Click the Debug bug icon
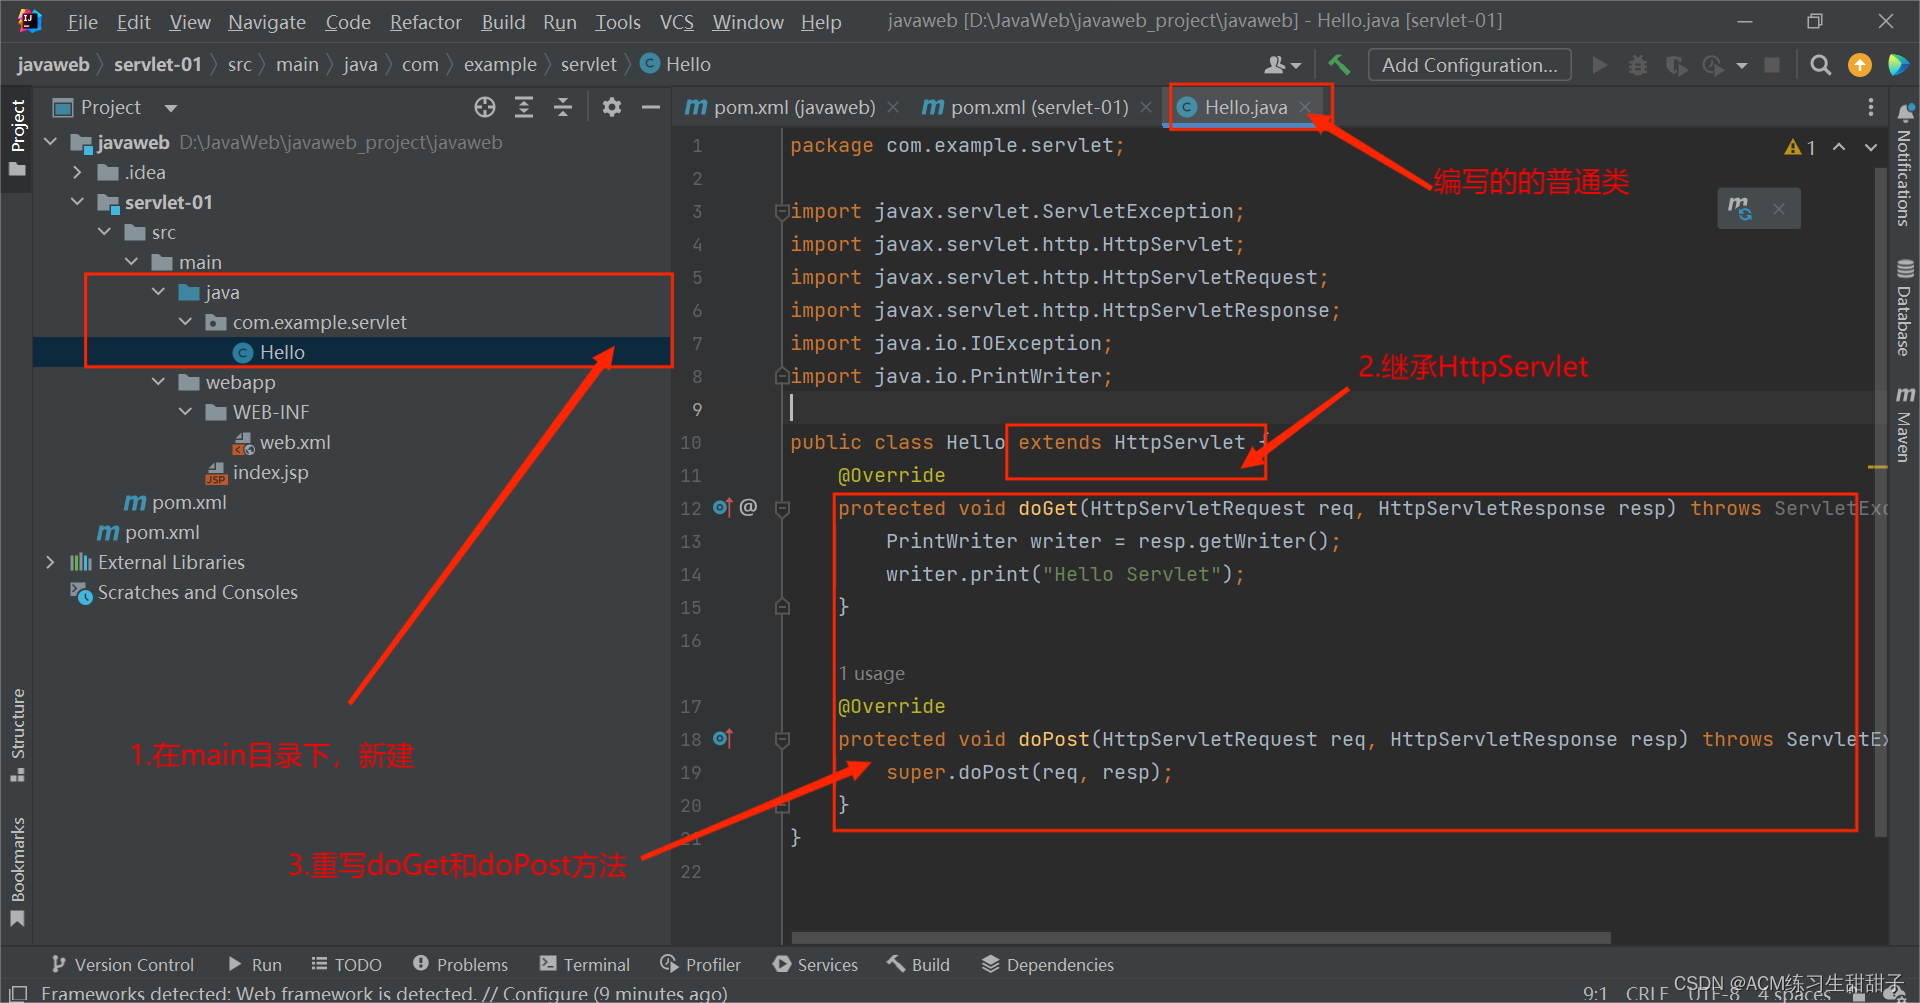 [1637, 65]
